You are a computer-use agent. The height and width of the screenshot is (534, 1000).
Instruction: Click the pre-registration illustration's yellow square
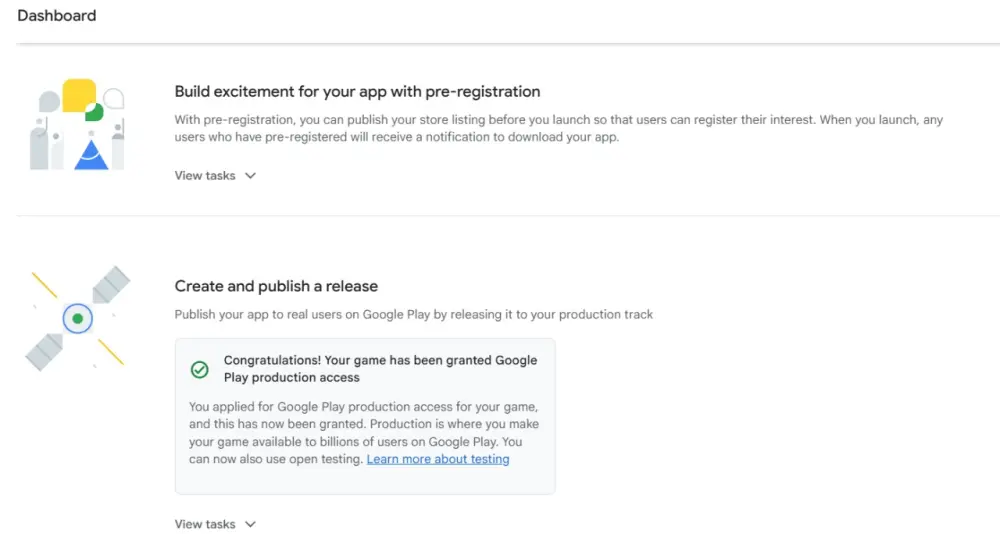click(79, 95)
